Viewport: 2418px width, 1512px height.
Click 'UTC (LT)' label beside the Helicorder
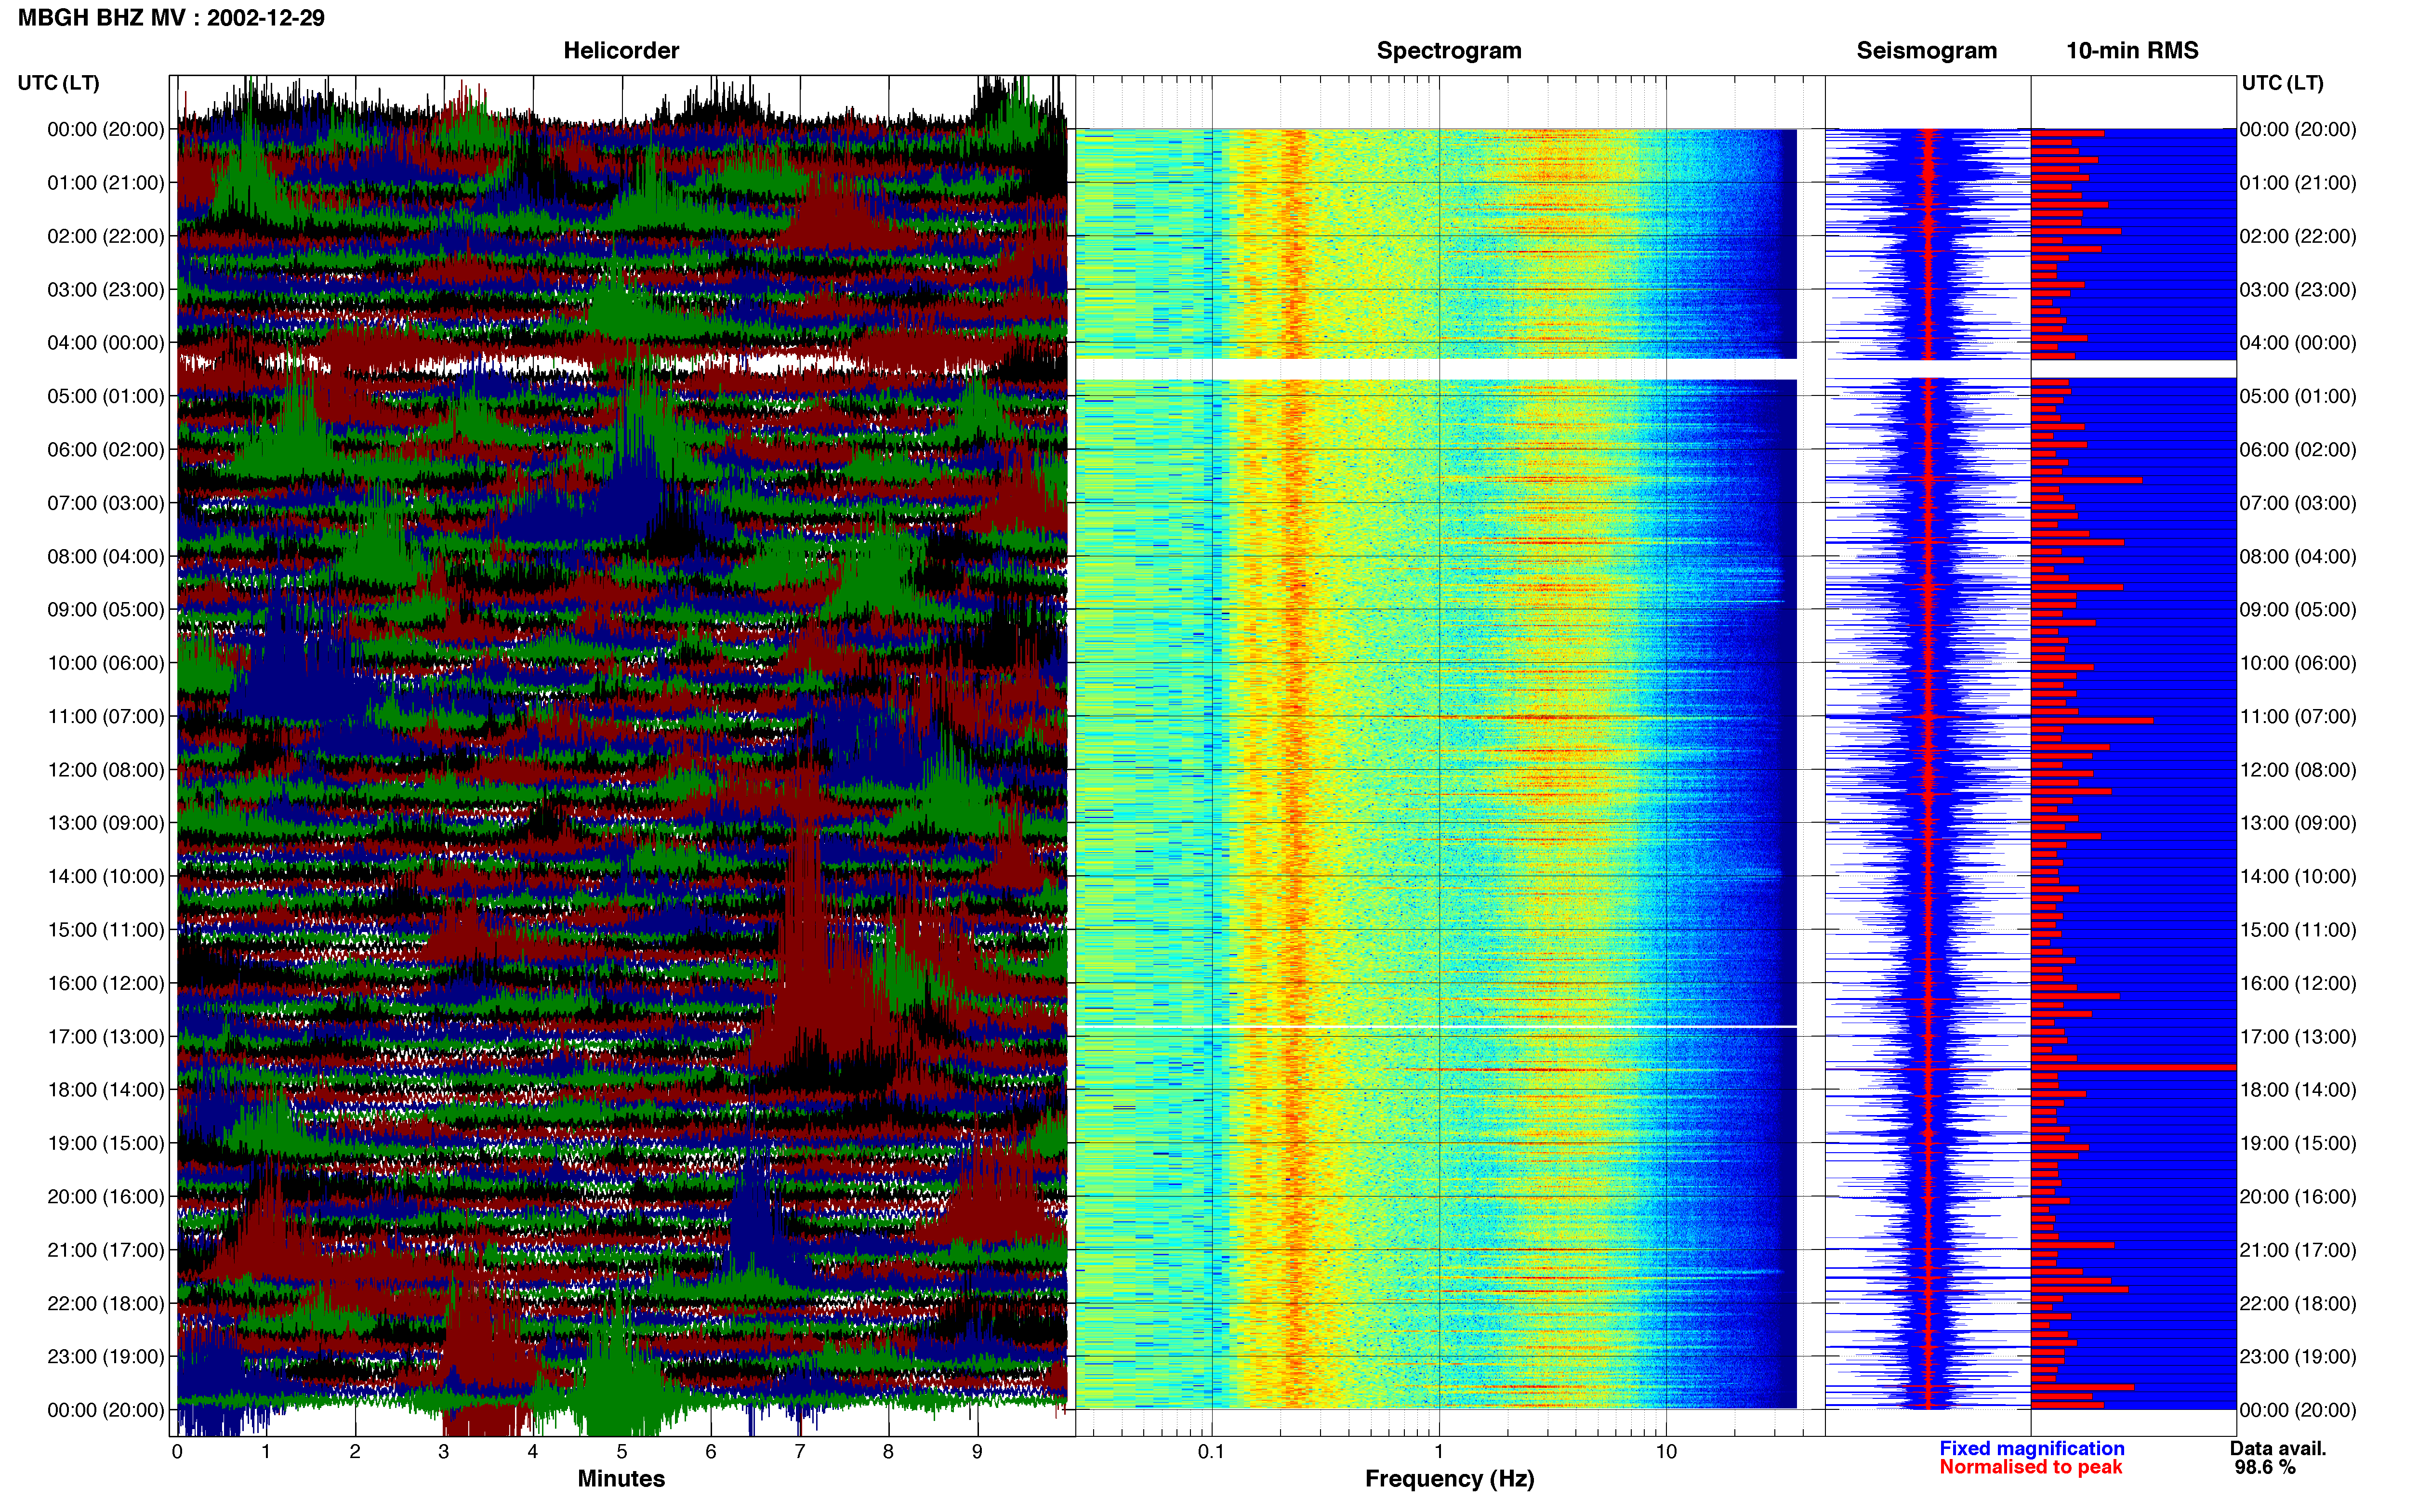(x=59, y=83)
